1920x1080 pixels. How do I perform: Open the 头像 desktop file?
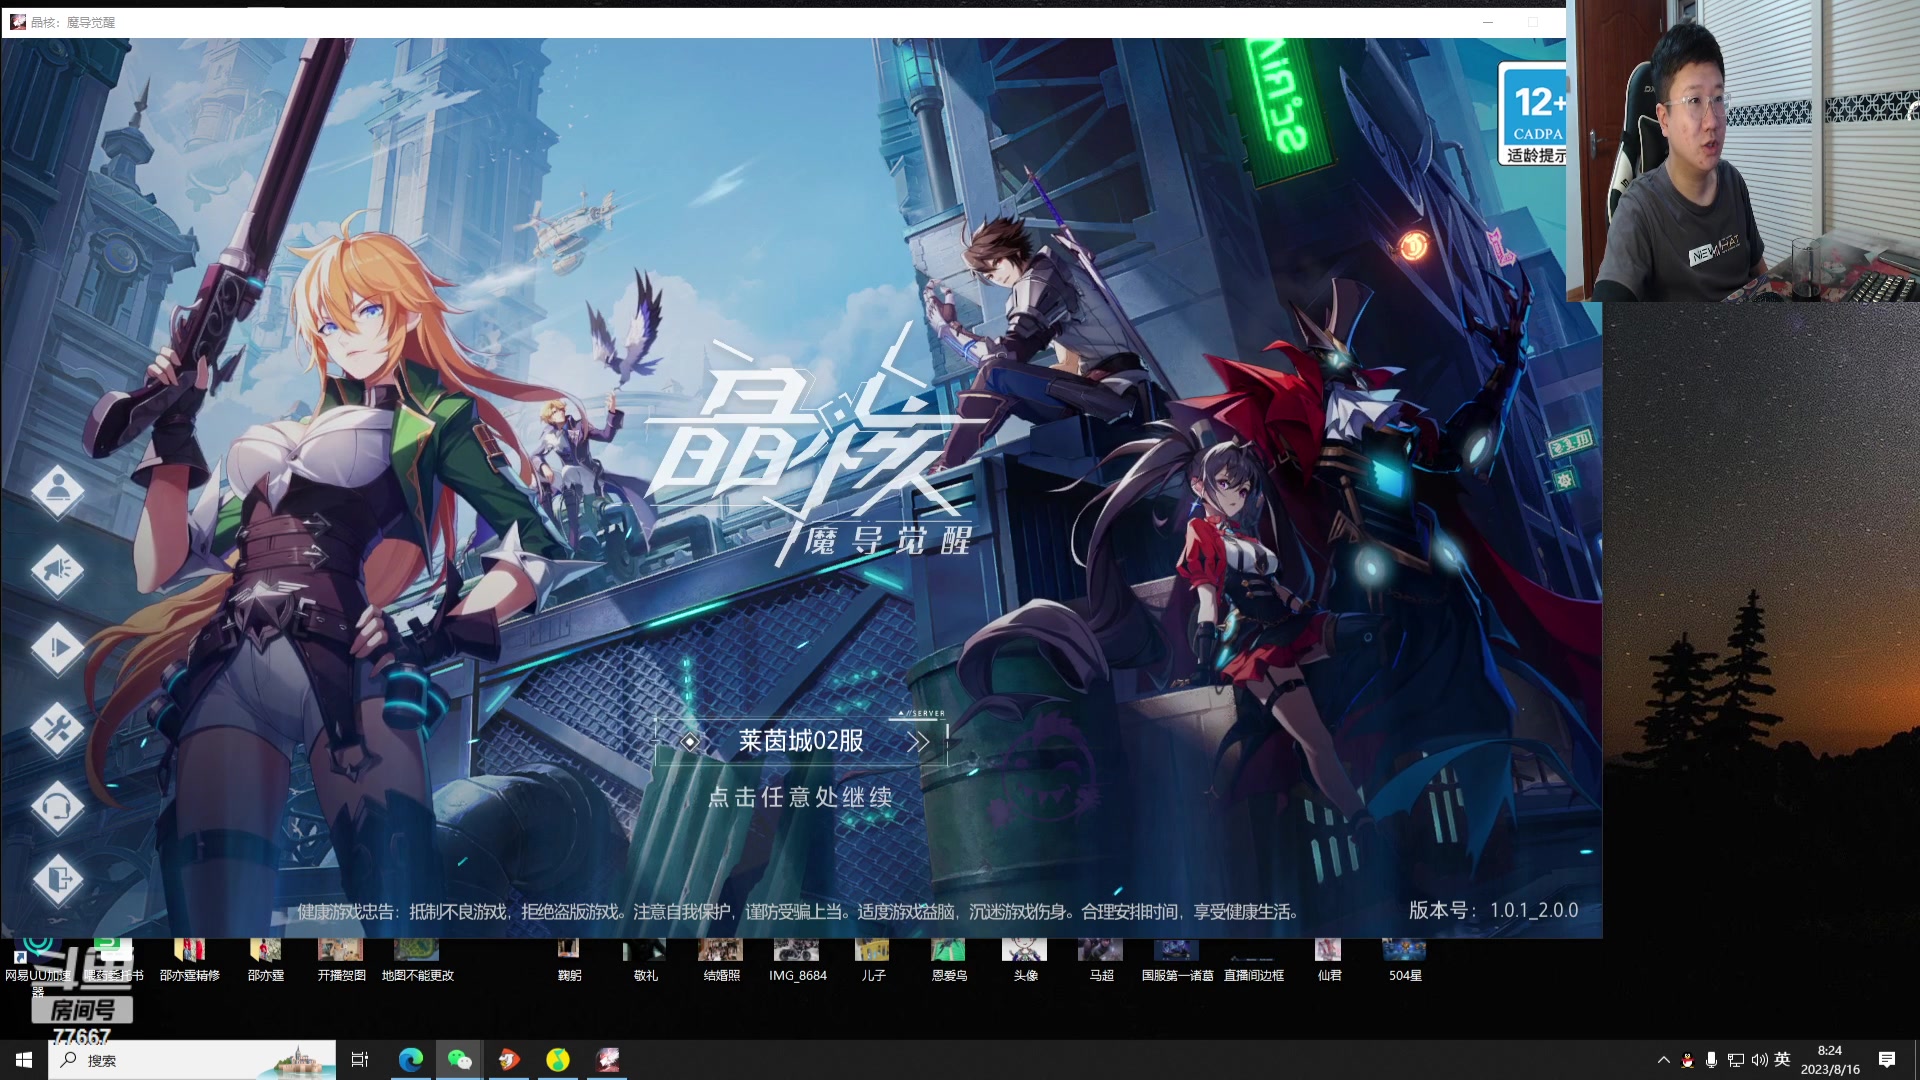point(1025,960)
